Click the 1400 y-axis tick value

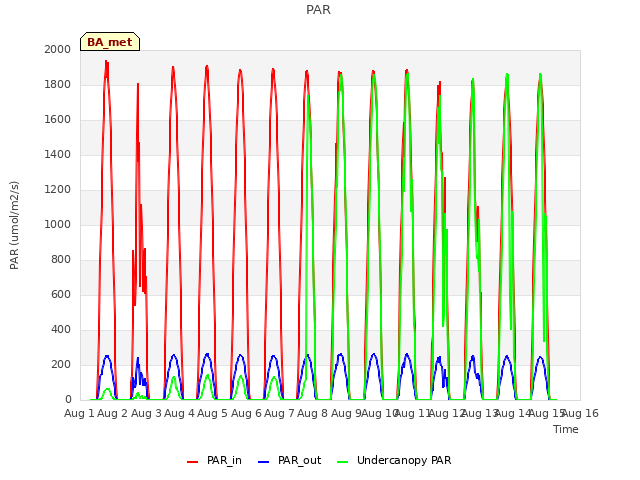[x=58, y=154]
